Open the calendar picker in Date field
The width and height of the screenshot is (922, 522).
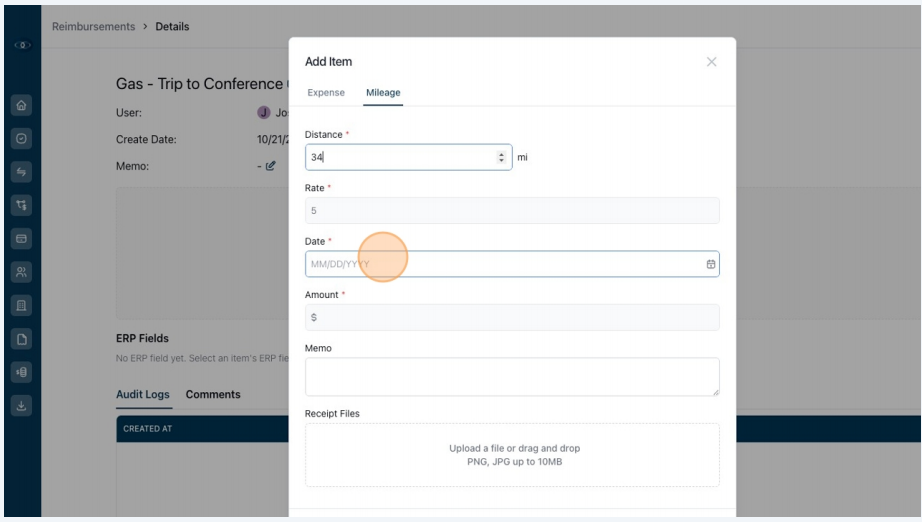click(710, 264)
